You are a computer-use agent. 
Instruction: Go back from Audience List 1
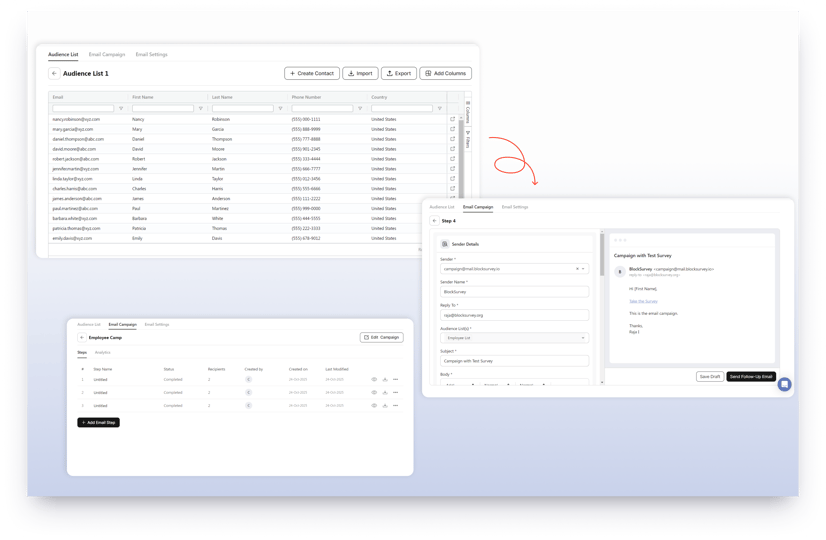click(54, 73)
